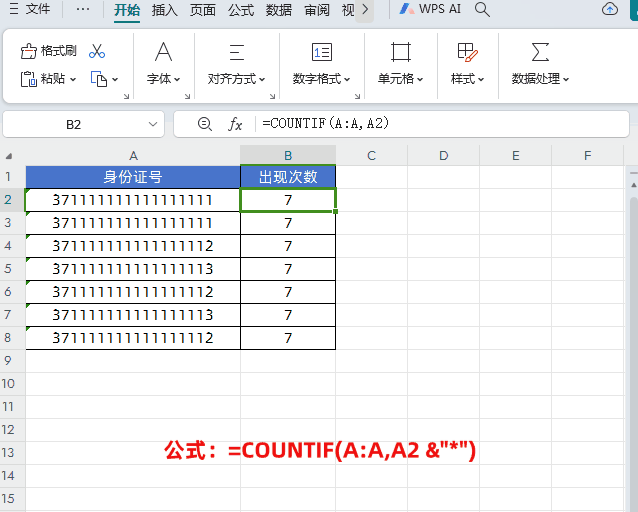Viewport: 638px width, 512px height.
Task: Click the more tabs right arrow button
Action: click(x=365, y=10)
